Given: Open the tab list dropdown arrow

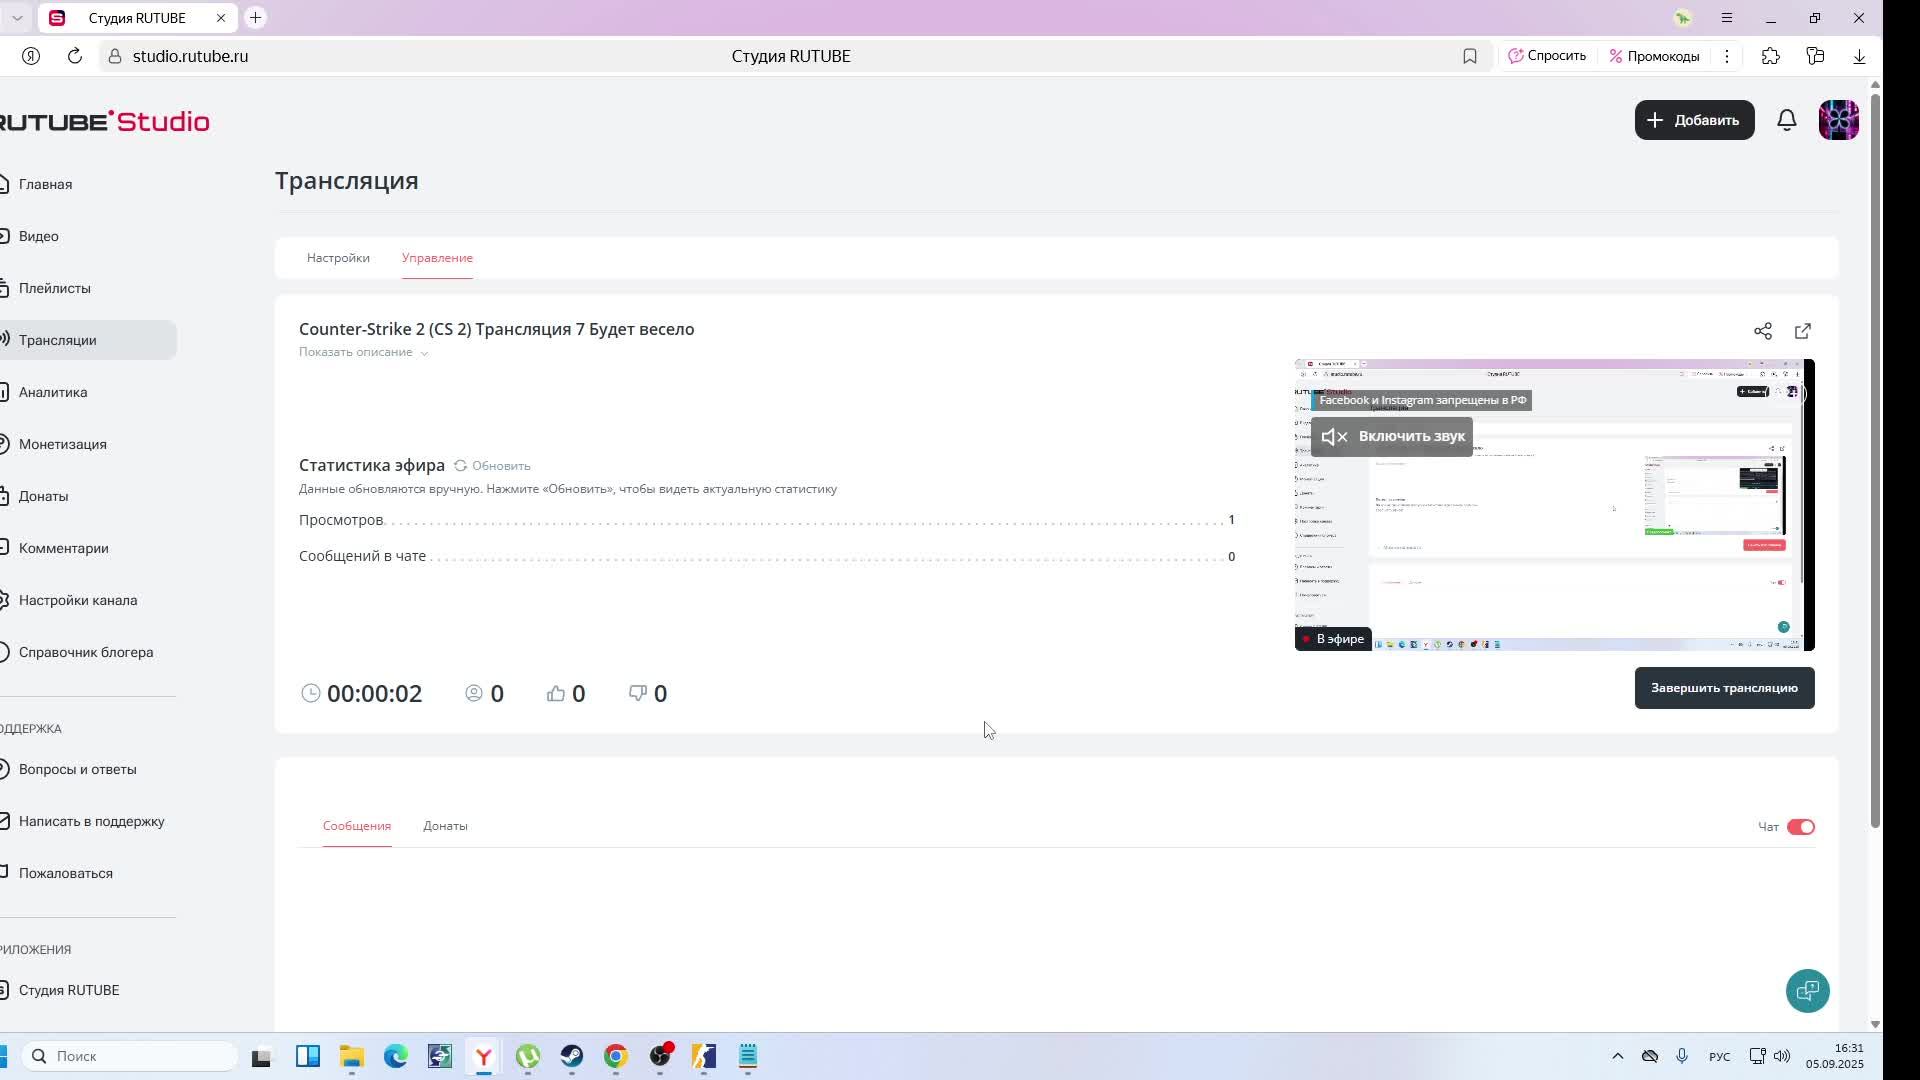Looking at the screenshot, I should coord(17,18).
